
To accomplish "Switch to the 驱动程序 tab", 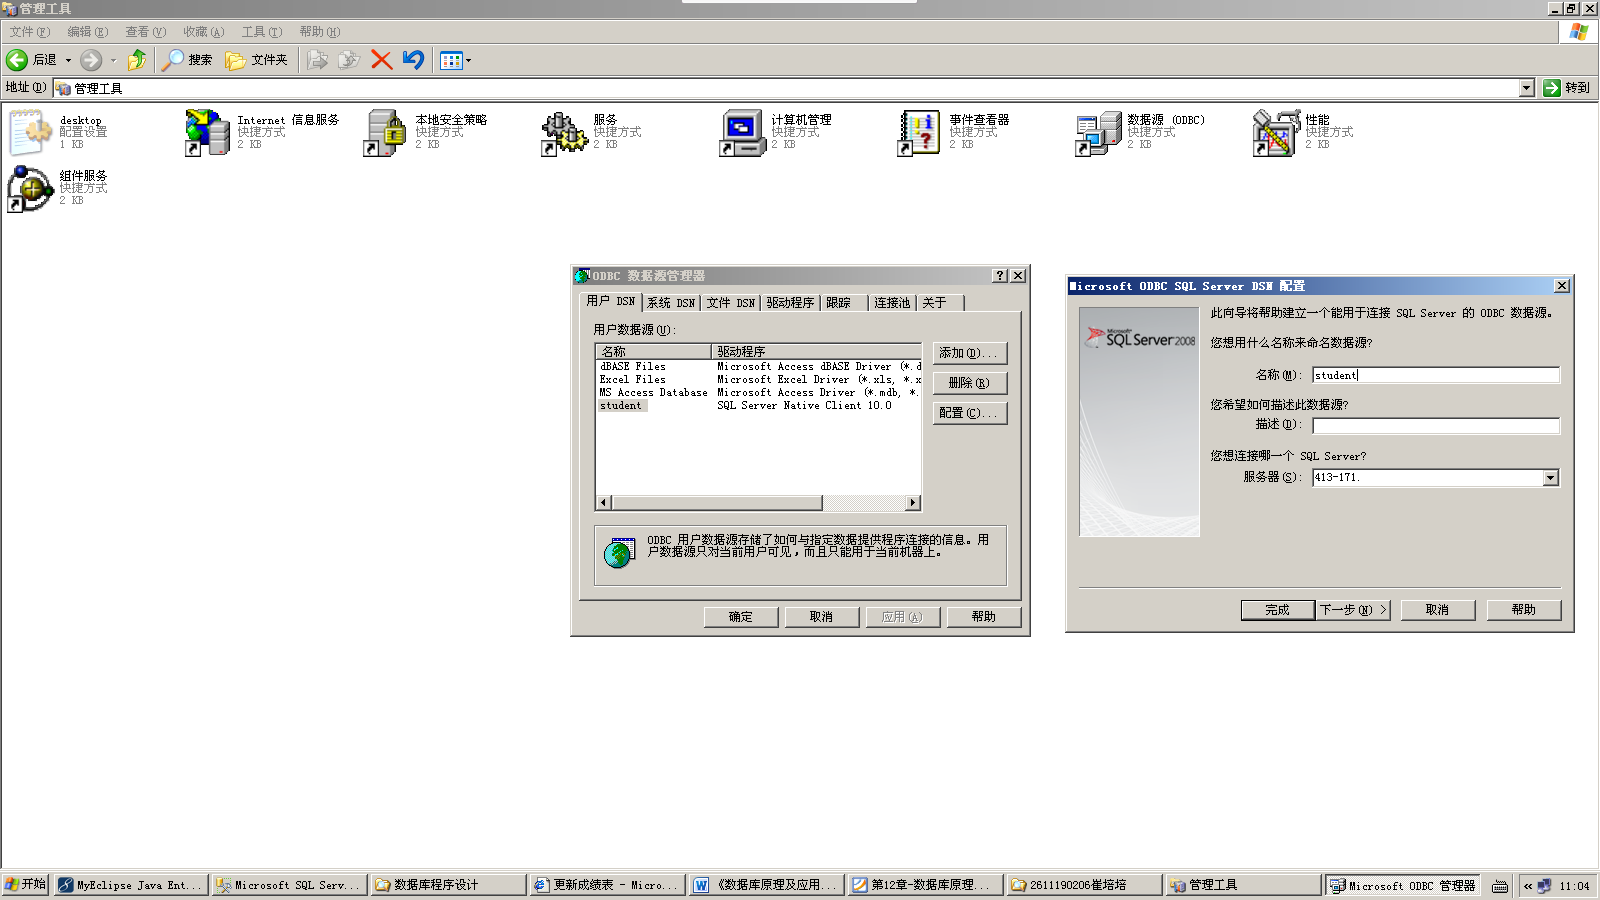I will coord(790,303).
